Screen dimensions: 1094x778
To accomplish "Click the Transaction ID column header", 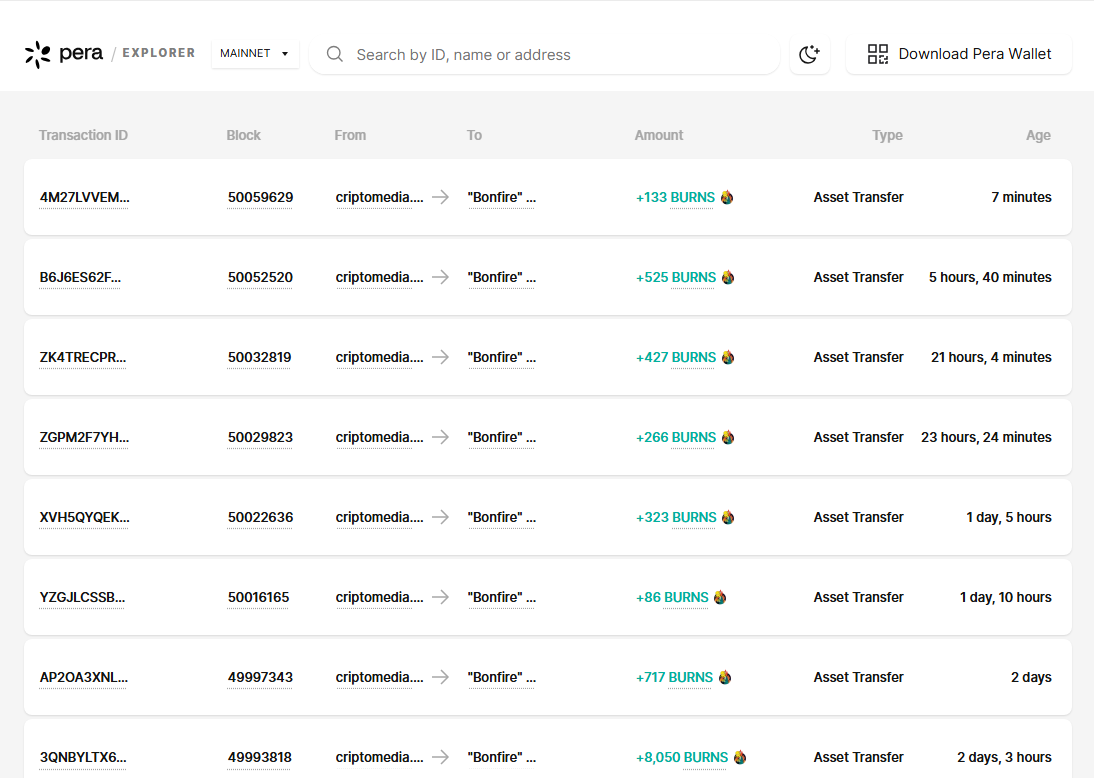I will click(x=83, y=135).
